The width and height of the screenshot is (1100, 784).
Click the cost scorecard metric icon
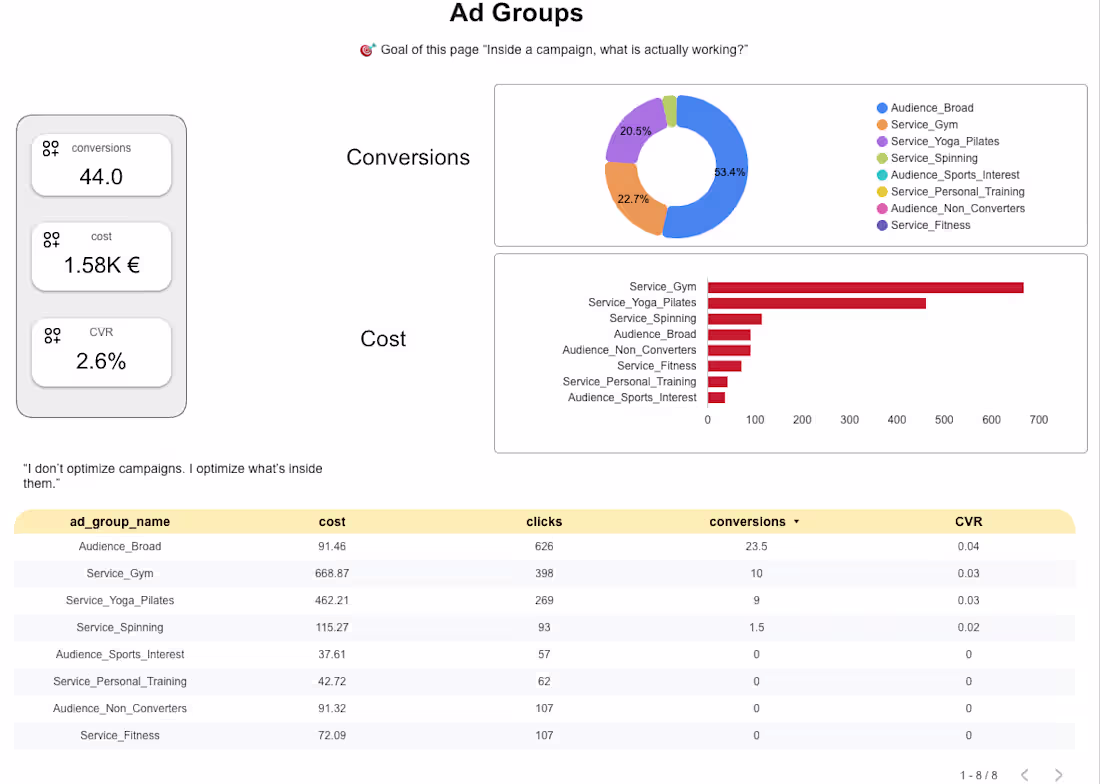point(51,240)
